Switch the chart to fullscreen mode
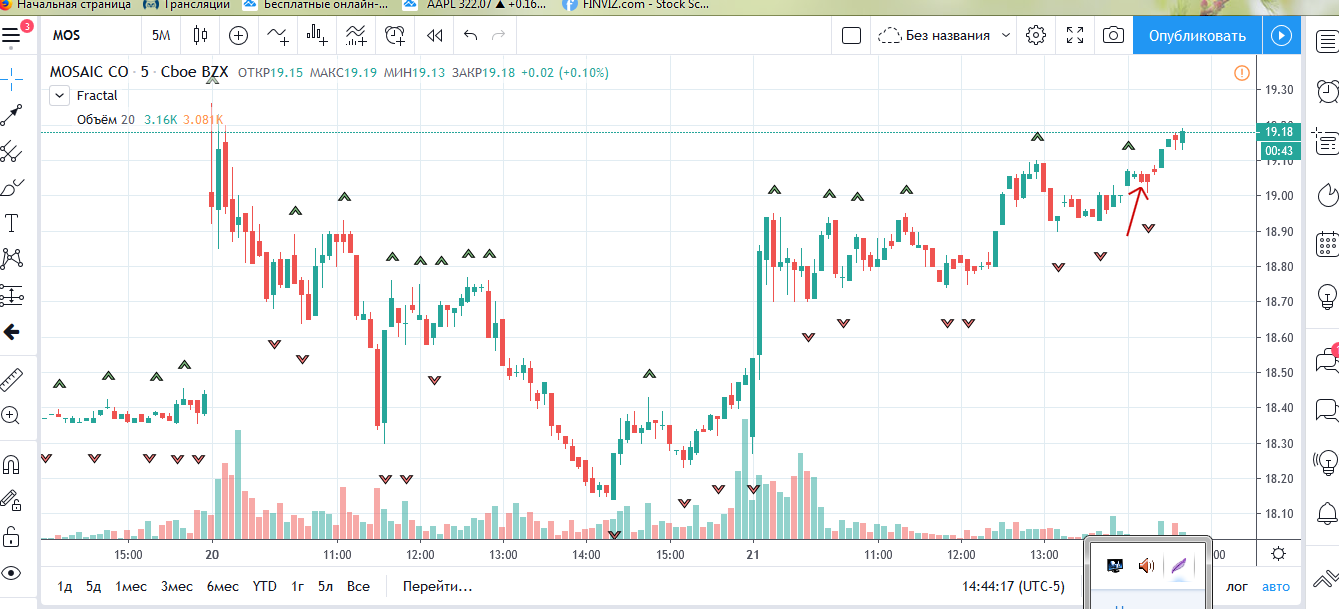 1075,36
